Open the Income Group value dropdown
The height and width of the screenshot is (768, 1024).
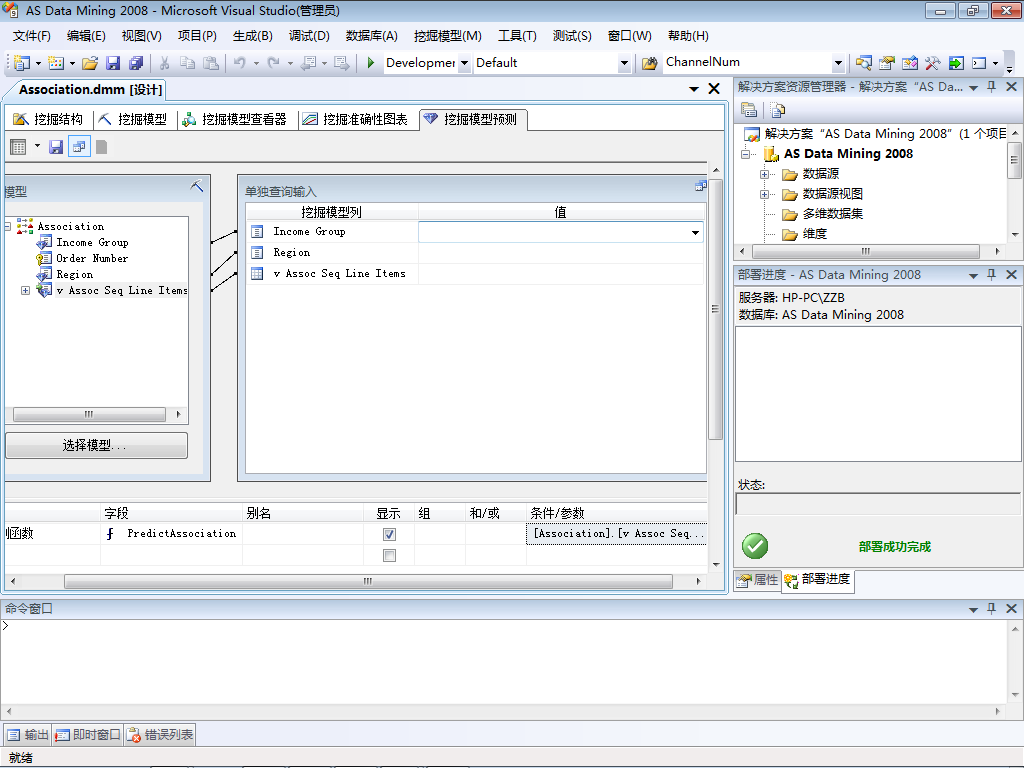(695, 232)
